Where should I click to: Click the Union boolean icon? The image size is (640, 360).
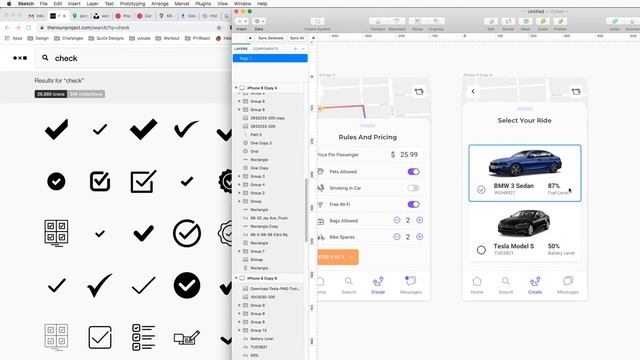click(615, 21)
